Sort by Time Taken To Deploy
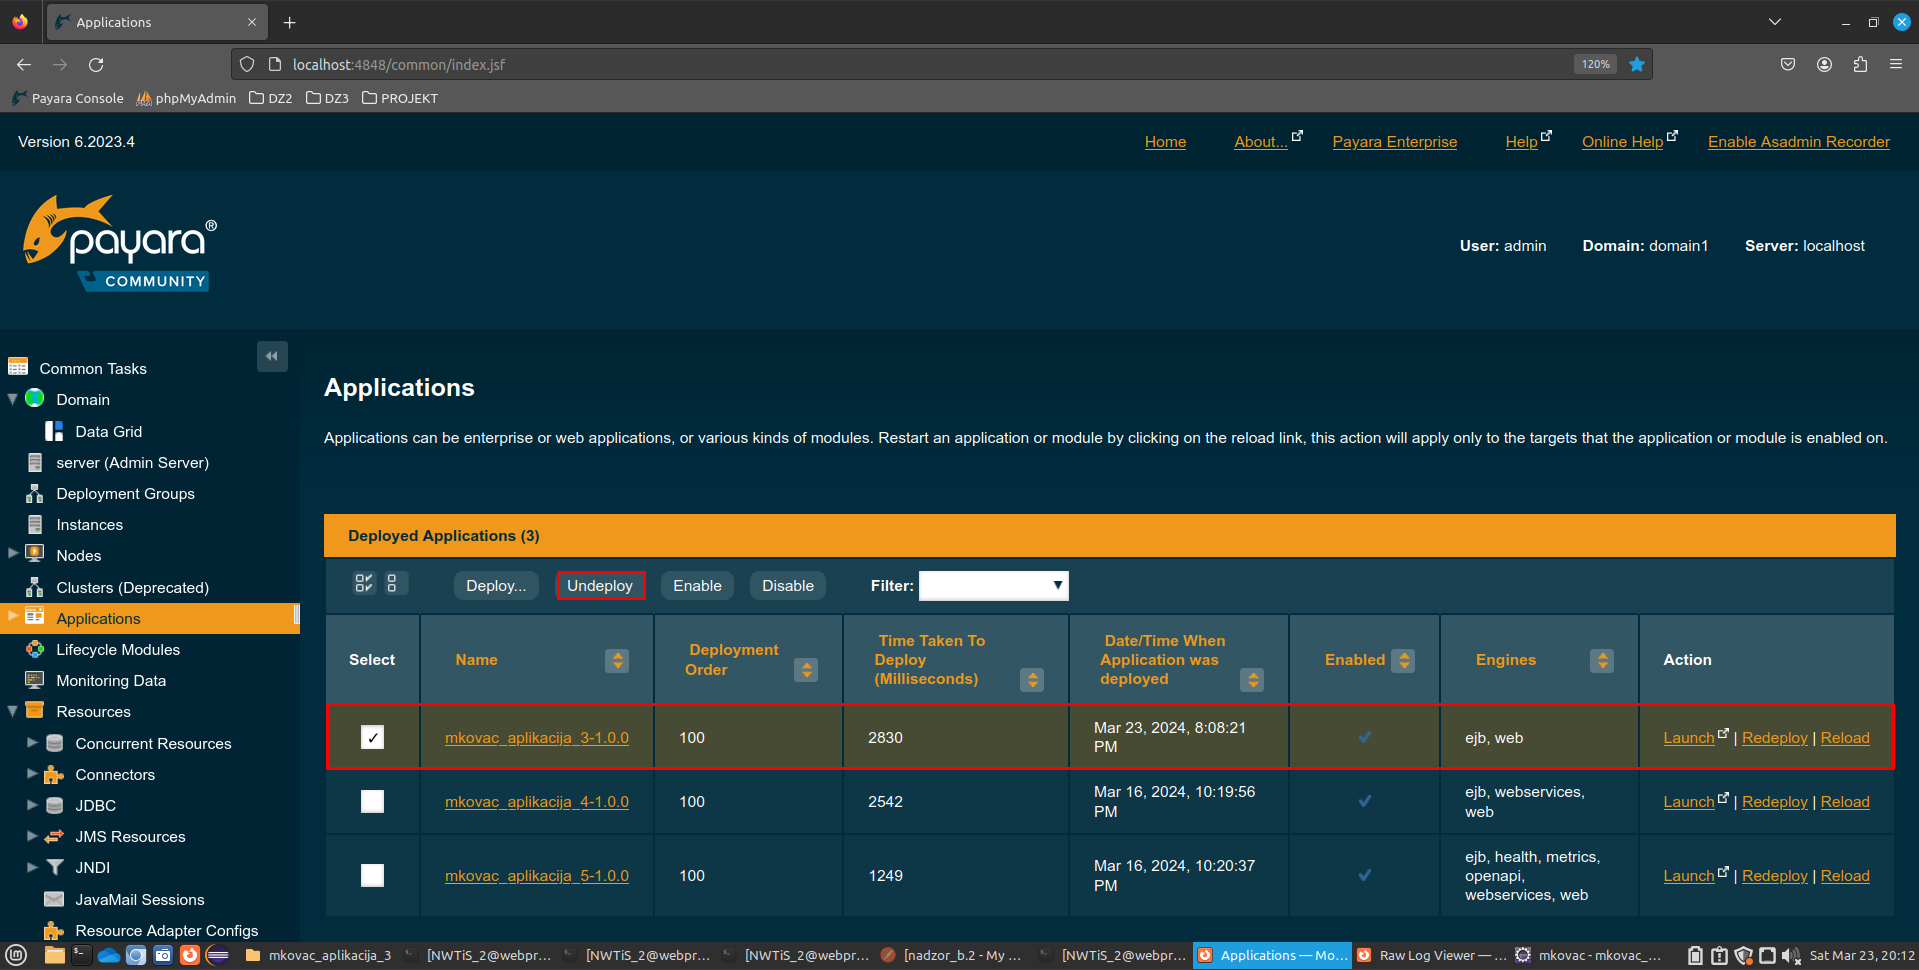 pyautogui.click(x=1032, y=680)
